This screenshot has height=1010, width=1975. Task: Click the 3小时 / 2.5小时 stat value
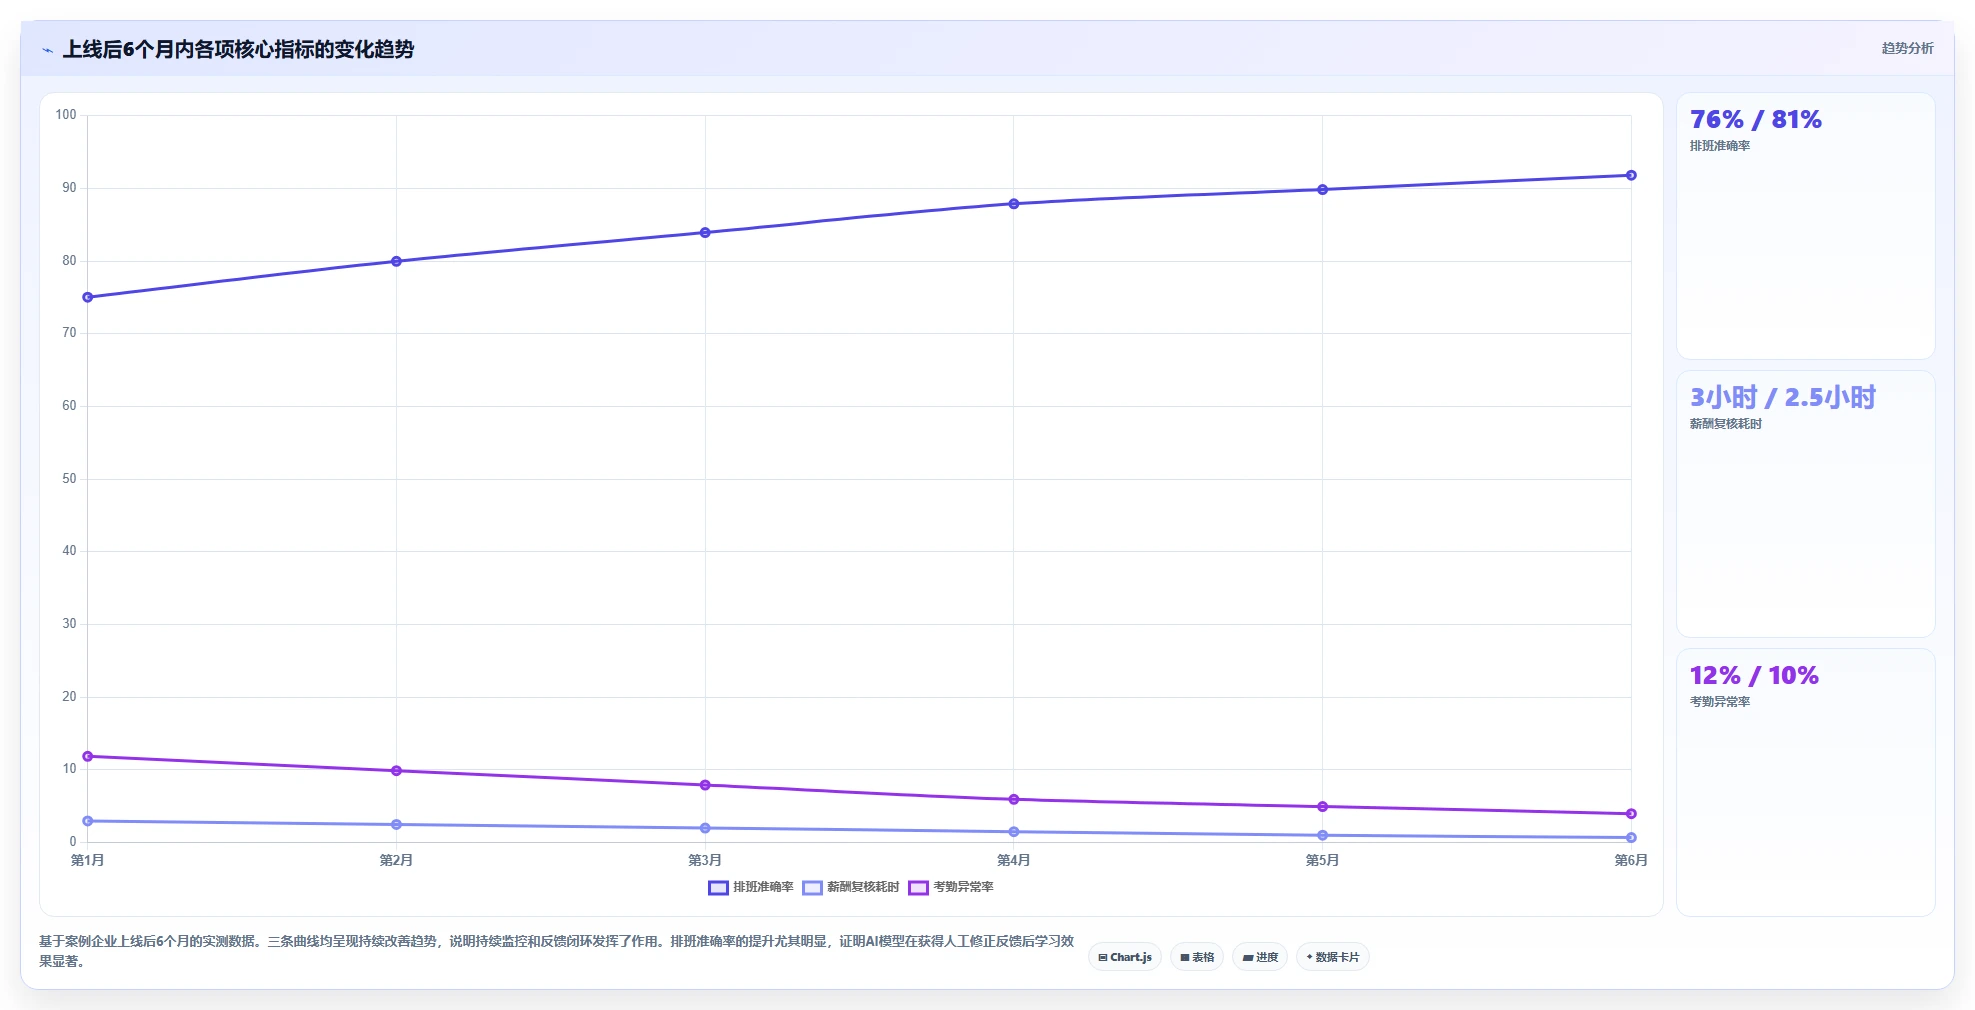click(x=1783, y=398)
